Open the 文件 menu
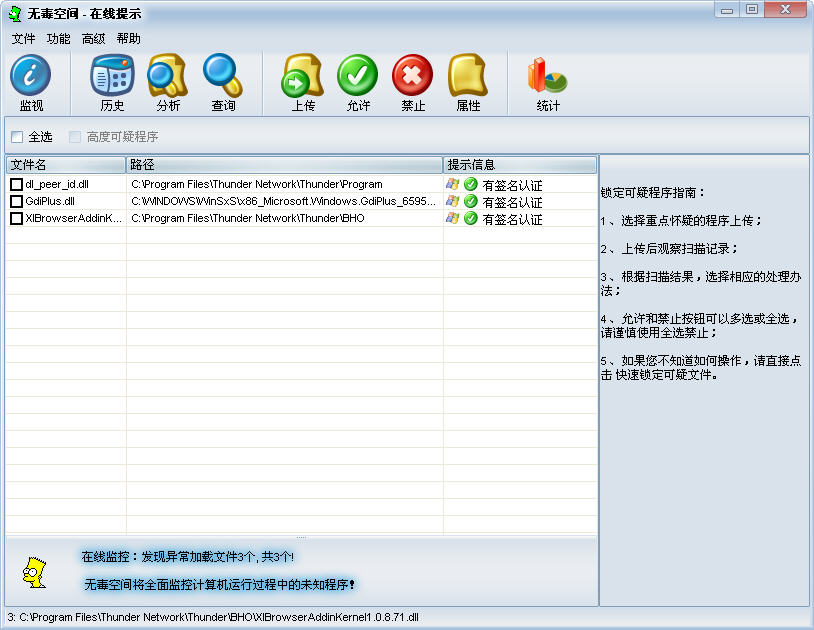 (23, 39)
